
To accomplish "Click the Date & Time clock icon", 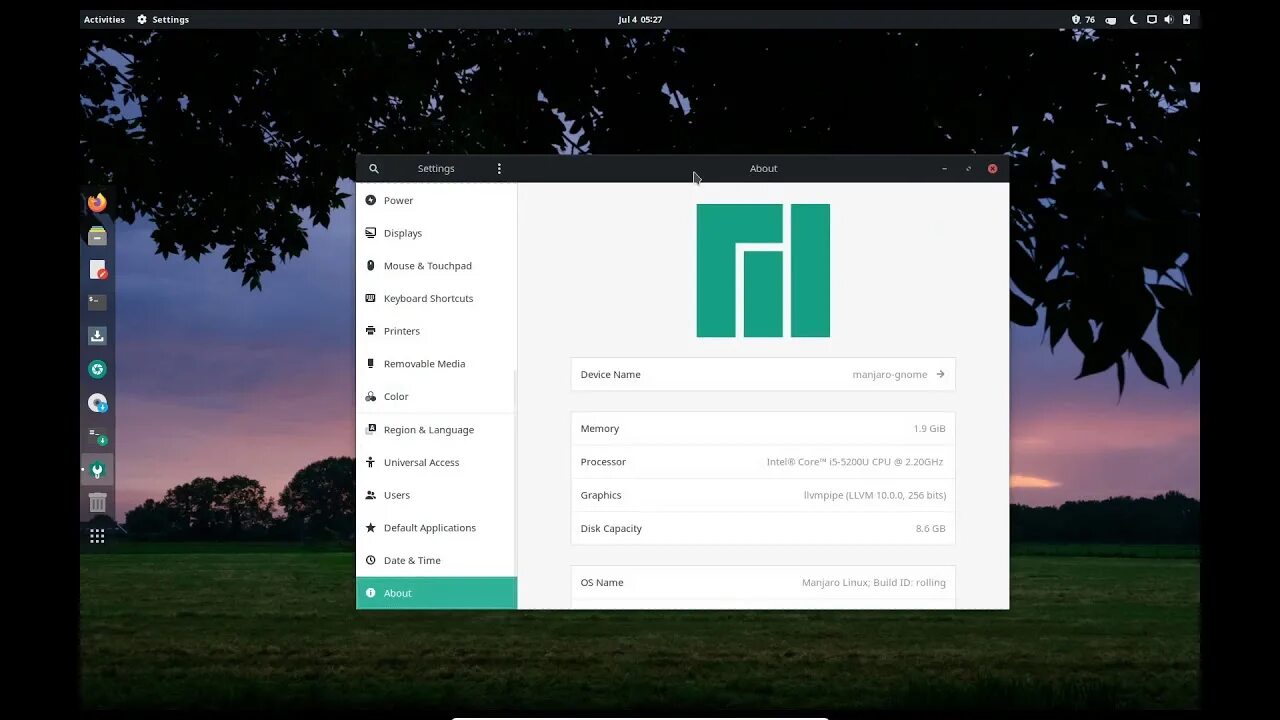I will click(371, 560).
